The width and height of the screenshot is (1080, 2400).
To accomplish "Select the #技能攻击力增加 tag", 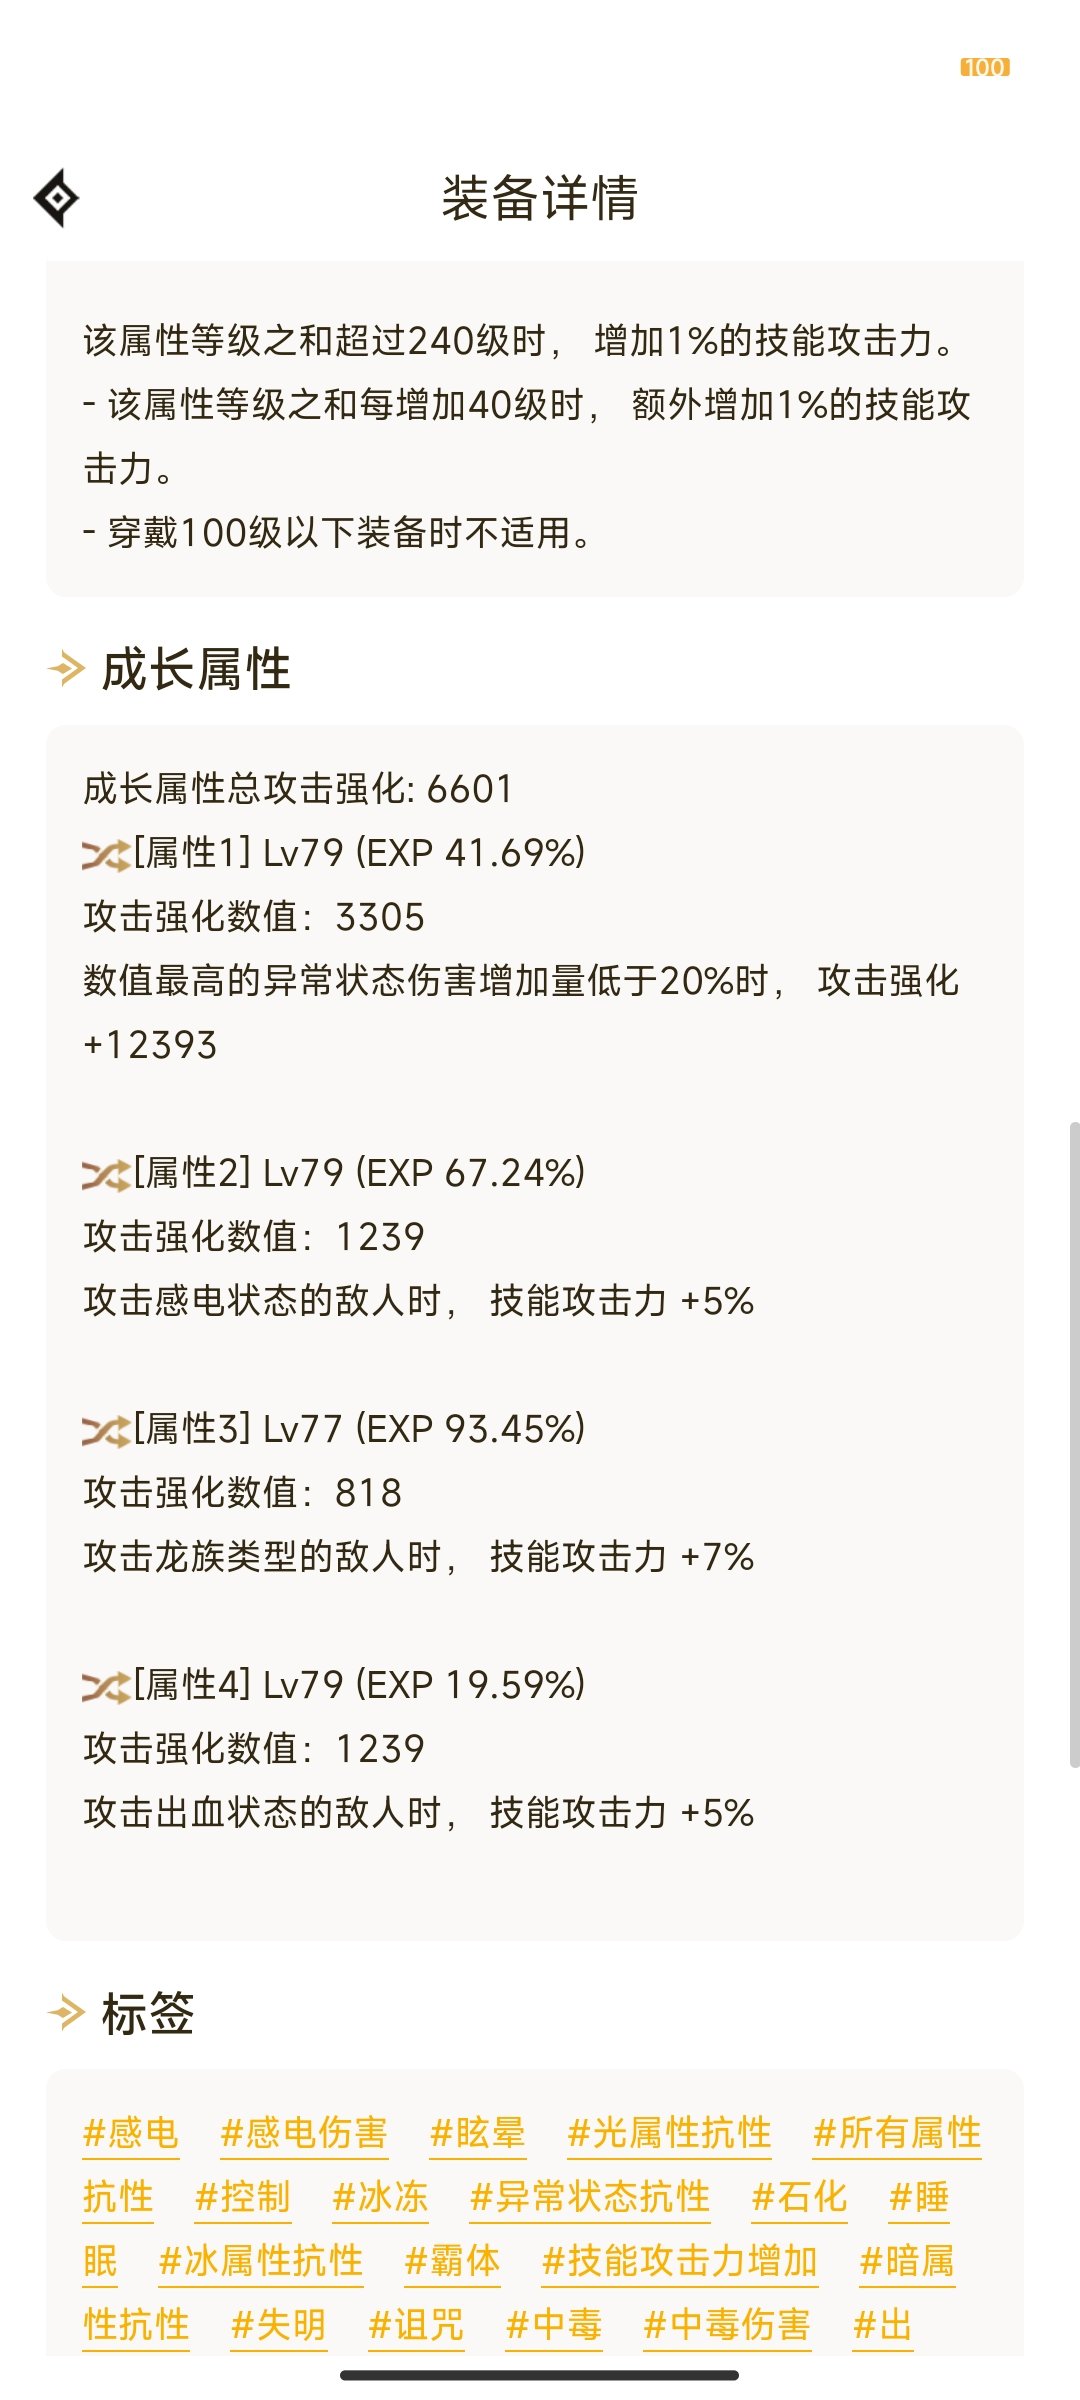I will [x=680, y=2261].
